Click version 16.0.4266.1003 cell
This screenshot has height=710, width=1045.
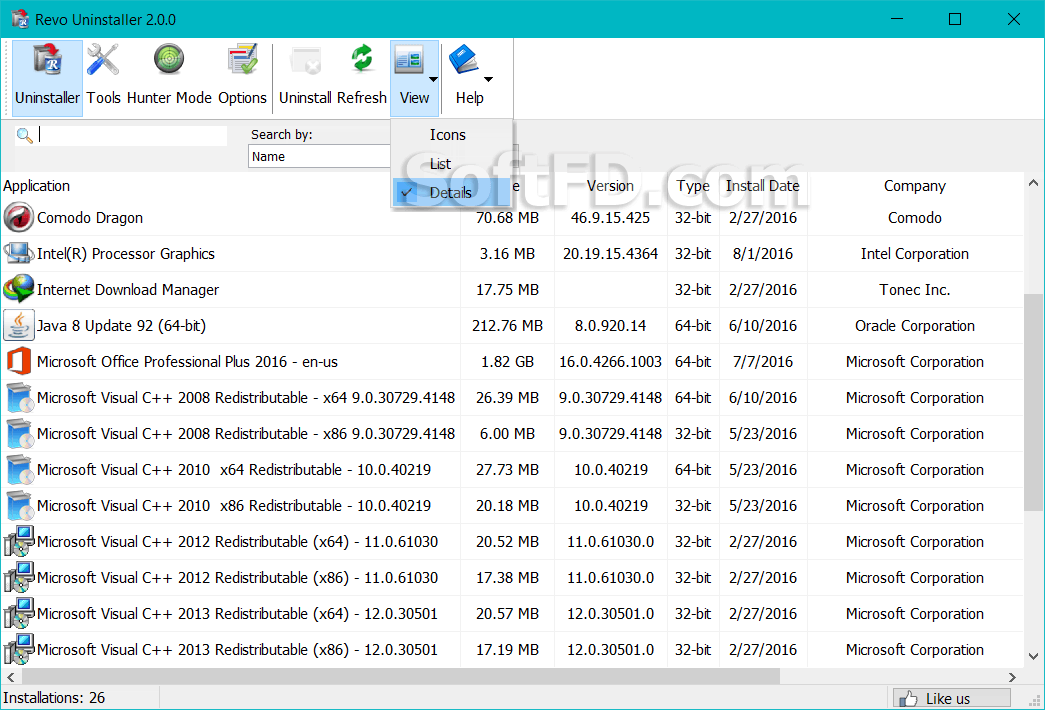610,362
